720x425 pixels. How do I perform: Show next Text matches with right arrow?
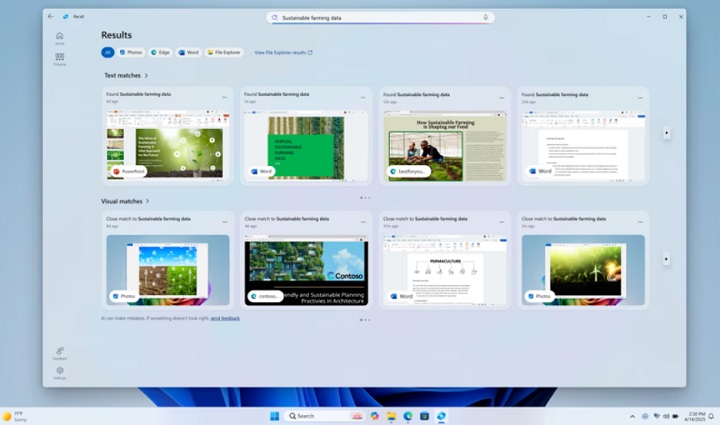[x=666, y=133]
